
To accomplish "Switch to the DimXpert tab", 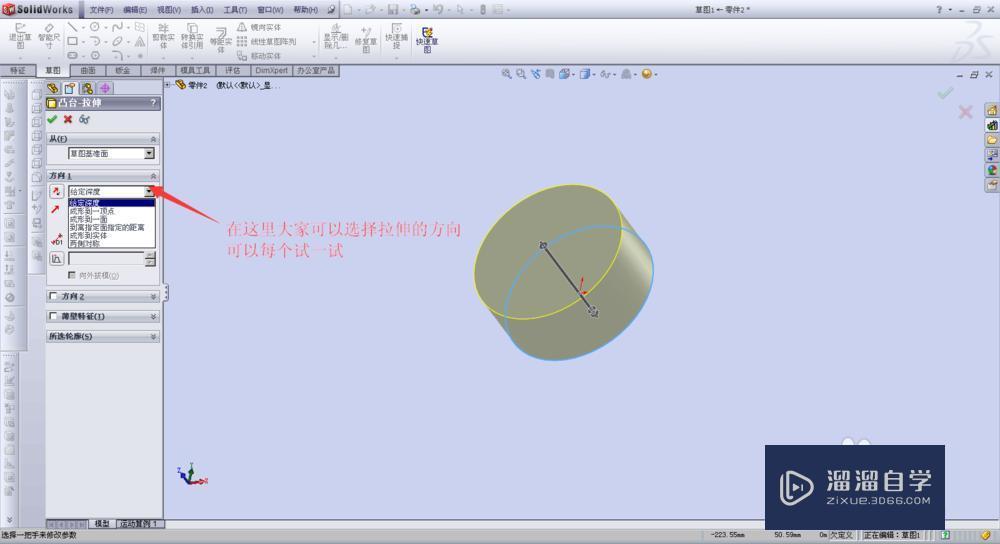I will [x=272, y=70].
